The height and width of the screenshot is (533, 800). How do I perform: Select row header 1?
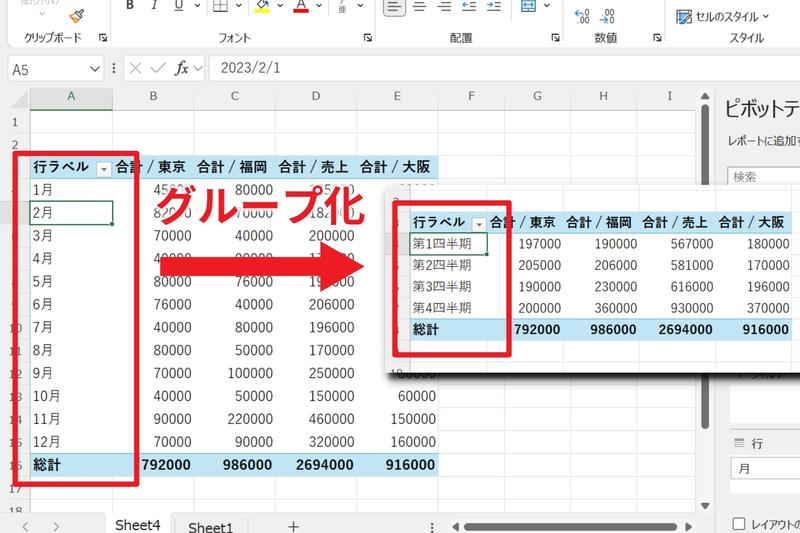[15, 122]
